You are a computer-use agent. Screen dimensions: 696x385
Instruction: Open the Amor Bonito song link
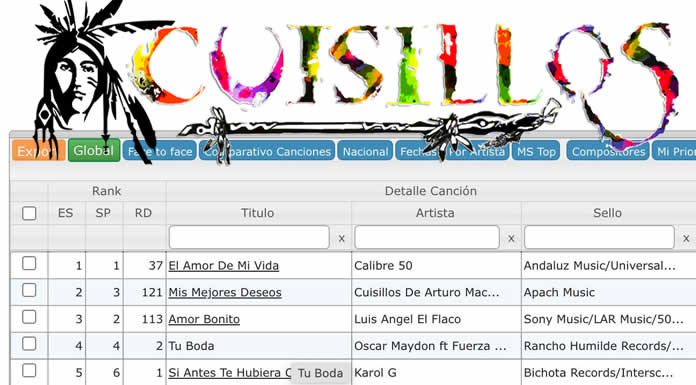(204, 319)
